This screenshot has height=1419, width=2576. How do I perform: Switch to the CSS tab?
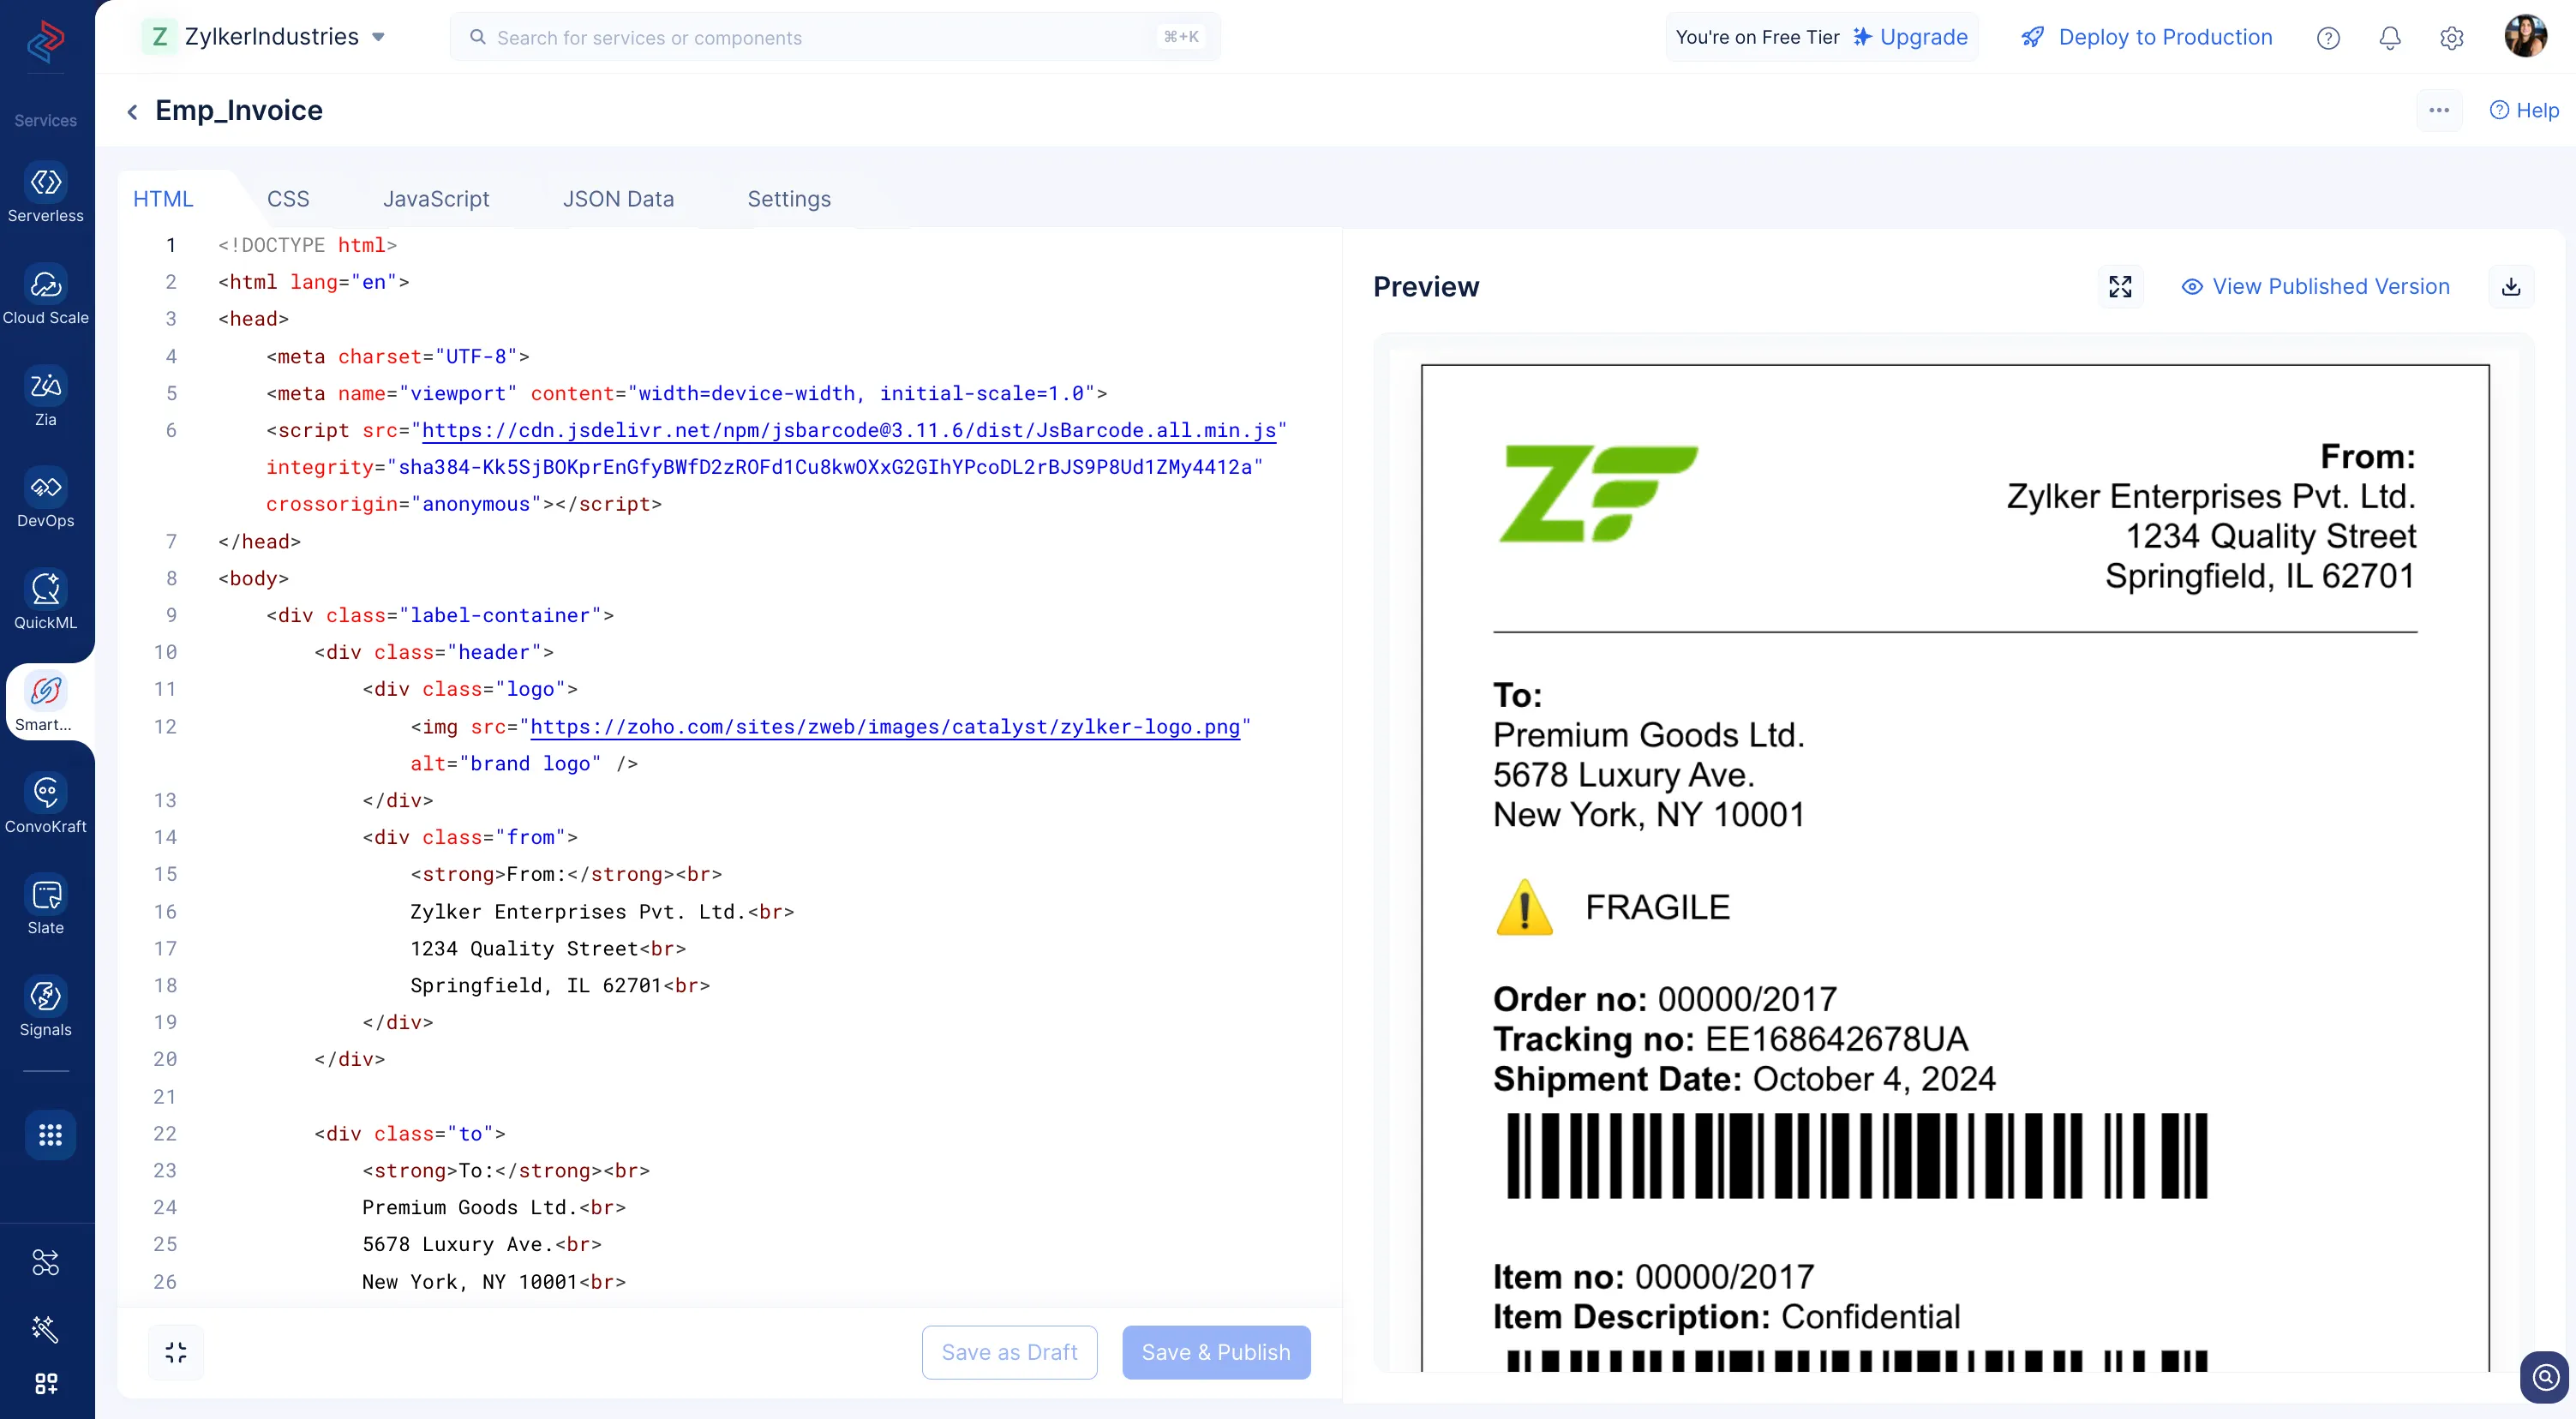[x=288, y=199]
